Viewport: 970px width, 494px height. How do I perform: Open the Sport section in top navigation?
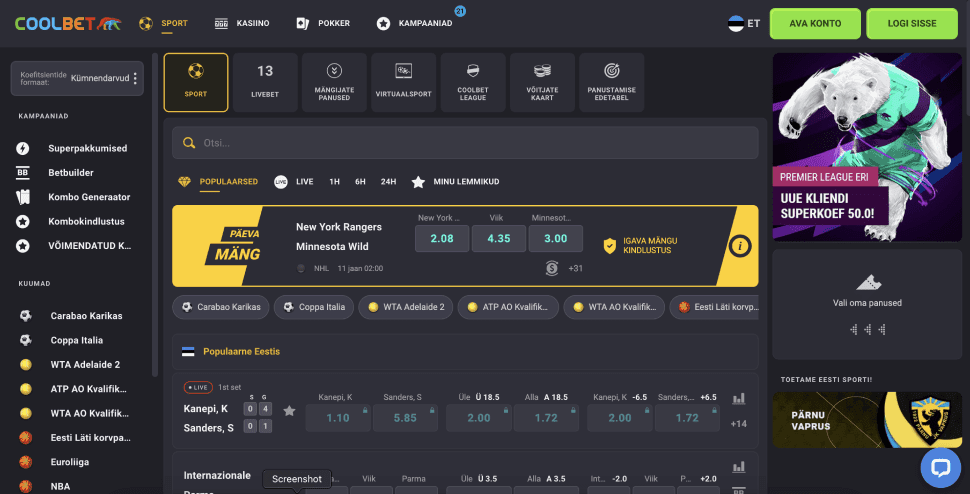coord(164,23)
